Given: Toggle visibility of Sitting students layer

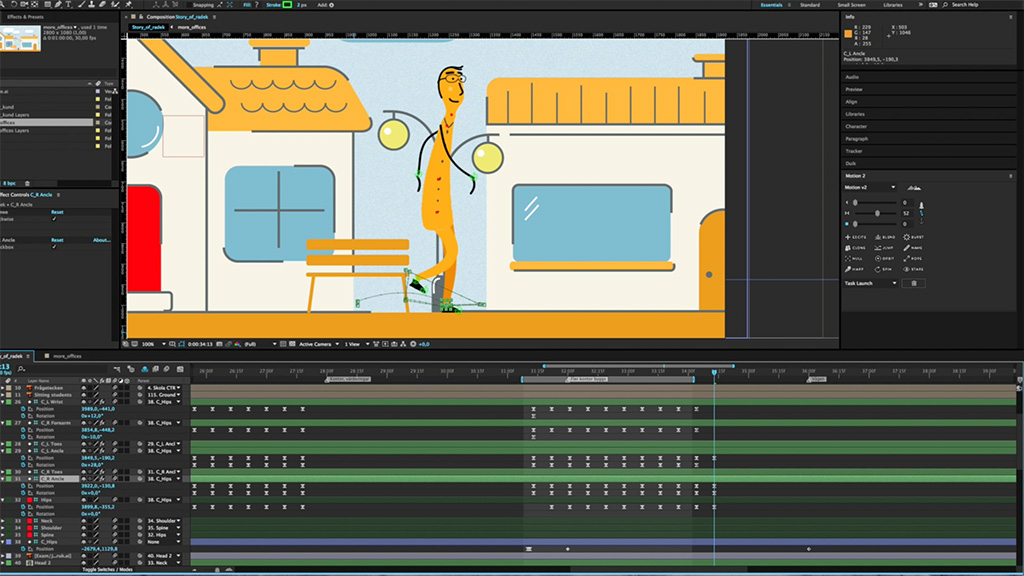Looking at the screenshot, I should coord(84,395).
